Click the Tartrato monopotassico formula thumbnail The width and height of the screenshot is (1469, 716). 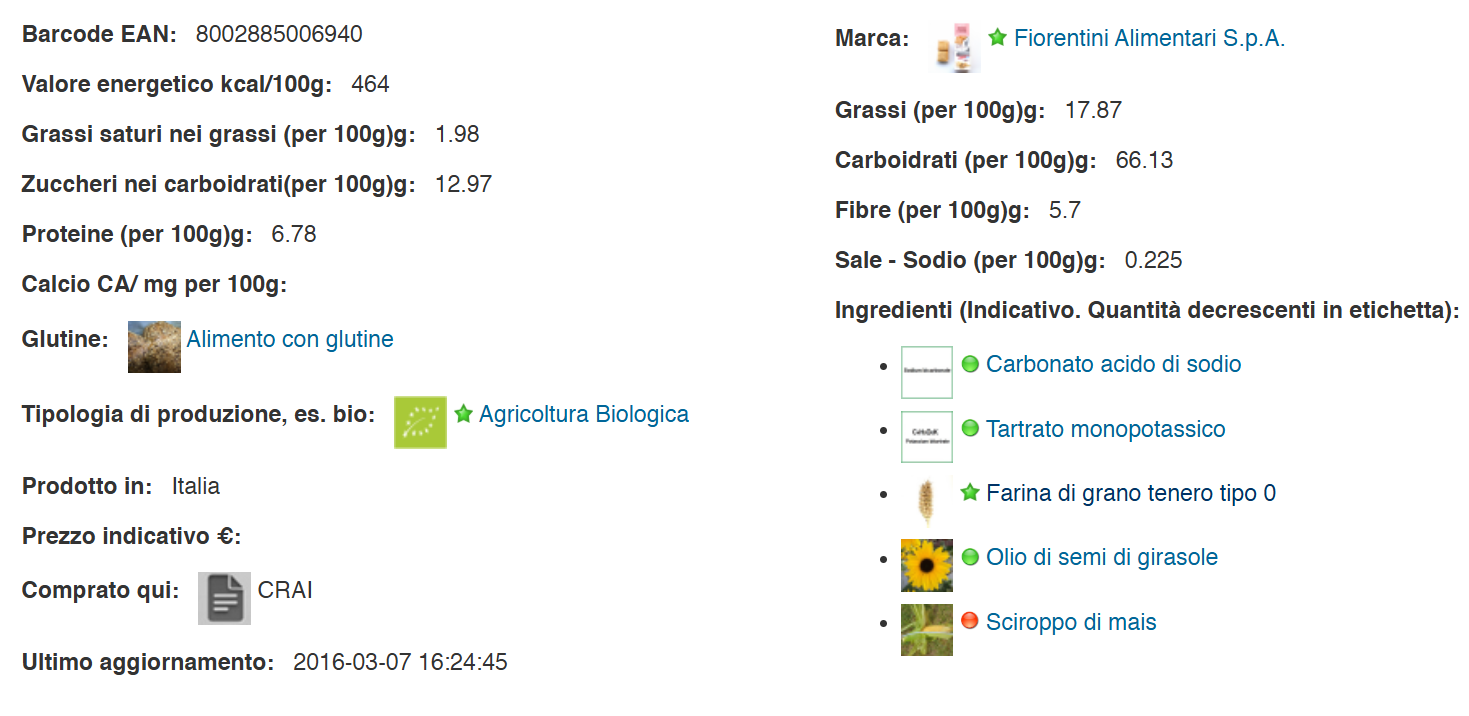tap(926, 436)
